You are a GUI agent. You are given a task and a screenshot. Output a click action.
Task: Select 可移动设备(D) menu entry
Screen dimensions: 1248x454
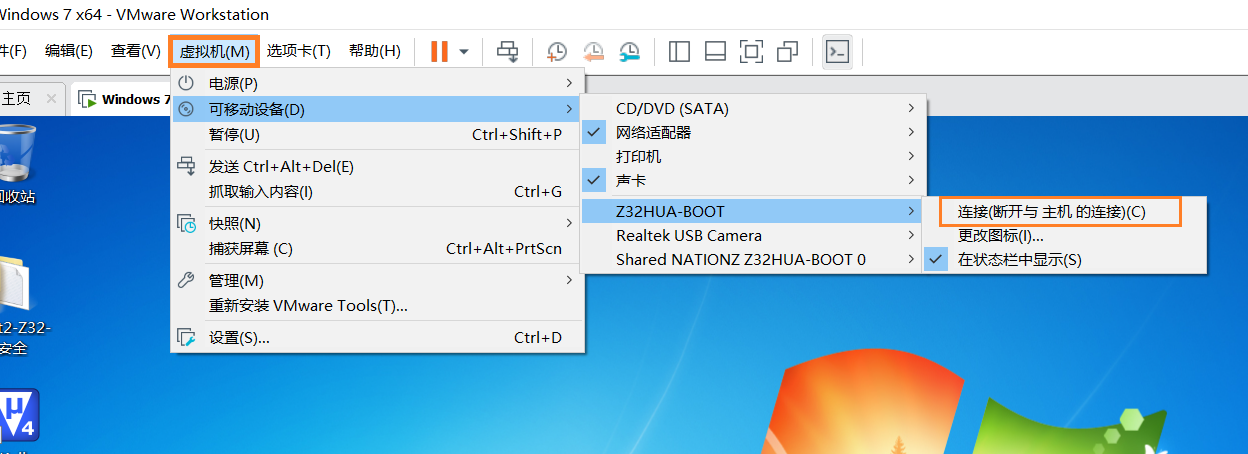[377, 109]
